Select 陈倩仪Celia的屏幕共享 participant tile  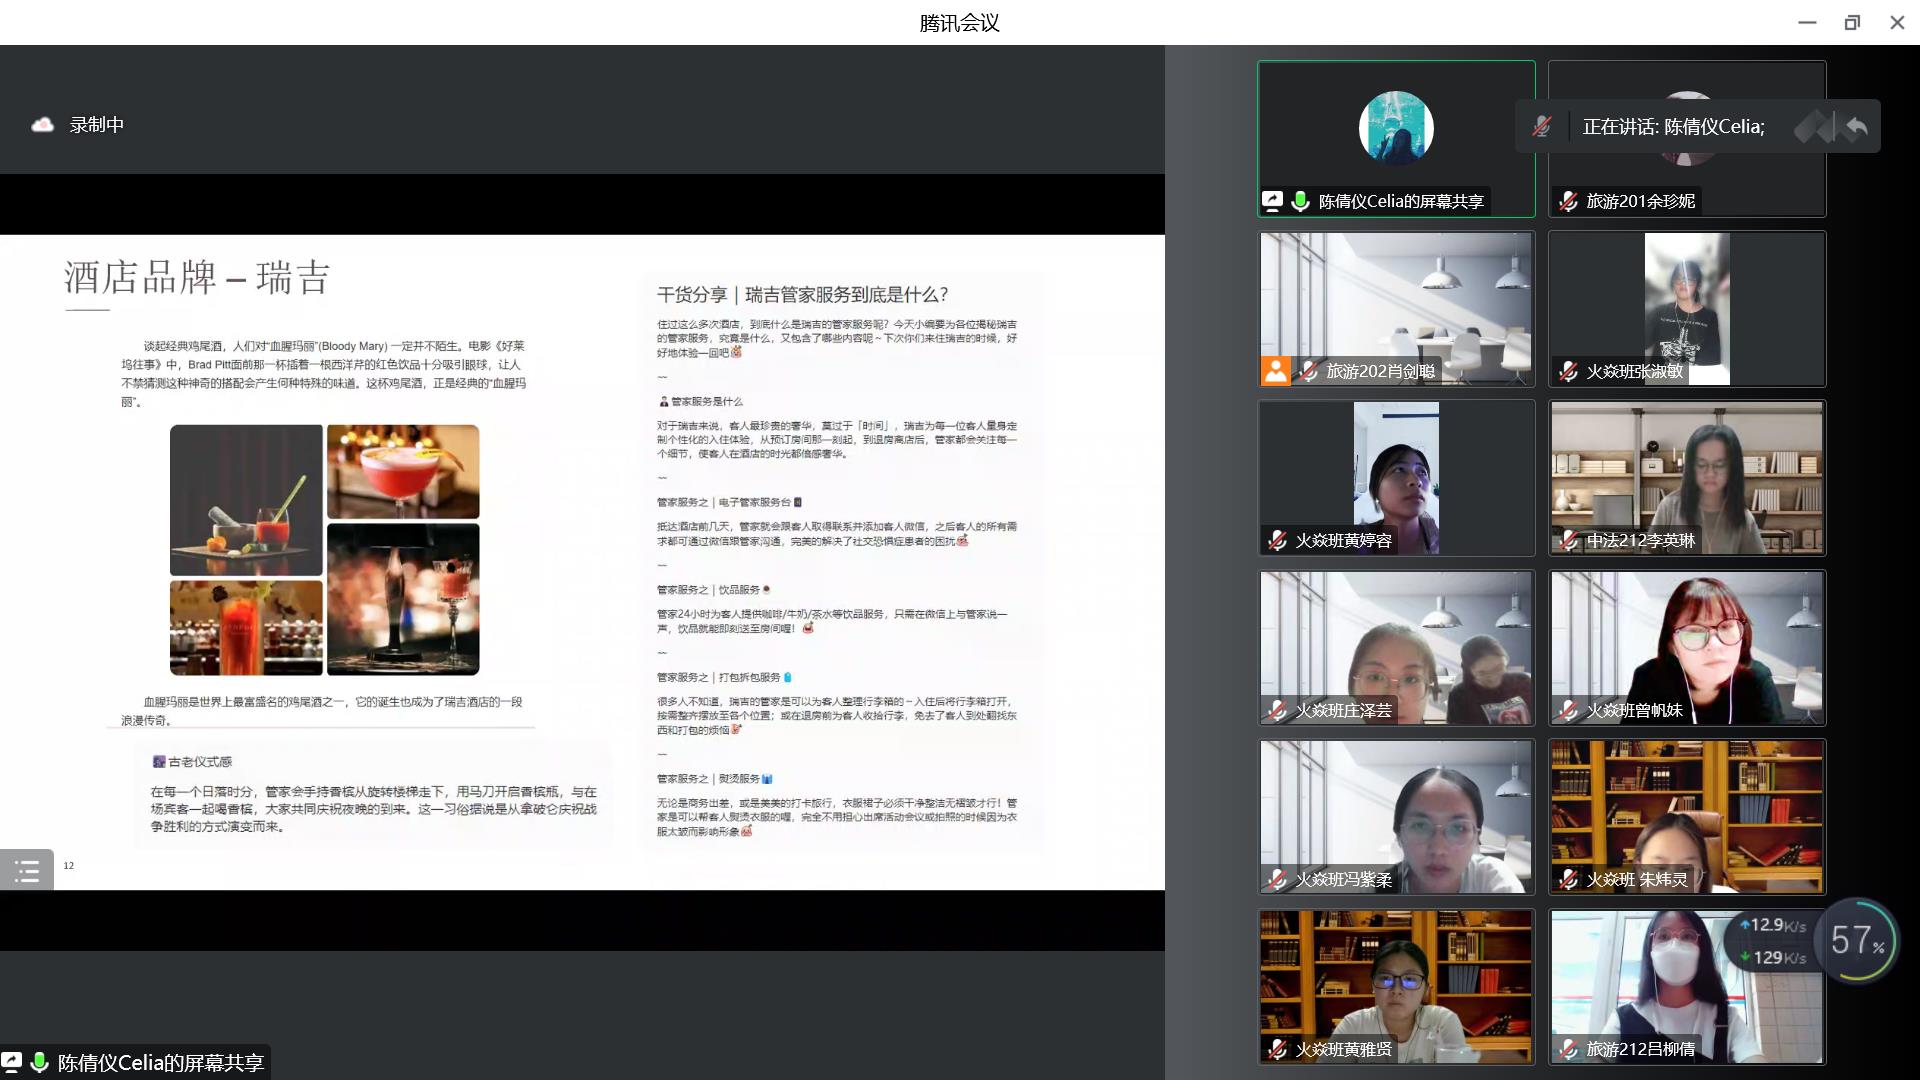1396,139
